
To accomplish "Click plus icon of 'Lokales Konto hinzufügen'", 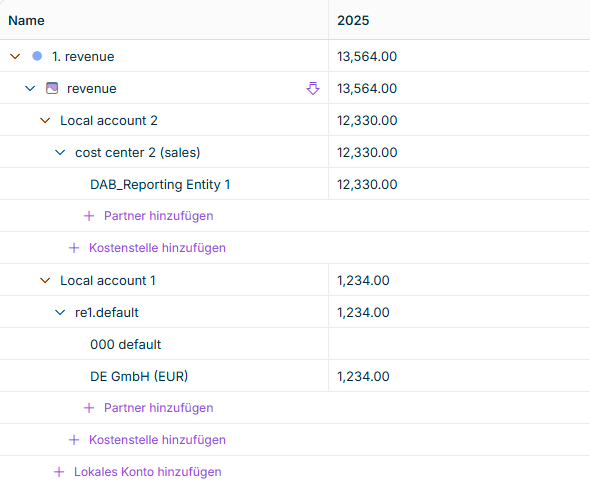I will tap(59, 472).
